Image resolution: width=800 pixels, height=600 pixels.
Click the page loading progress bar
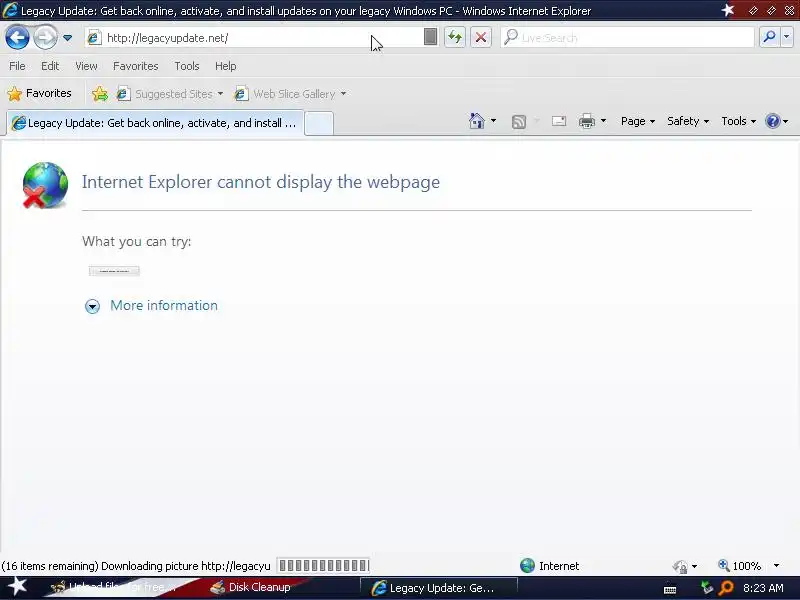coord(323,565)
